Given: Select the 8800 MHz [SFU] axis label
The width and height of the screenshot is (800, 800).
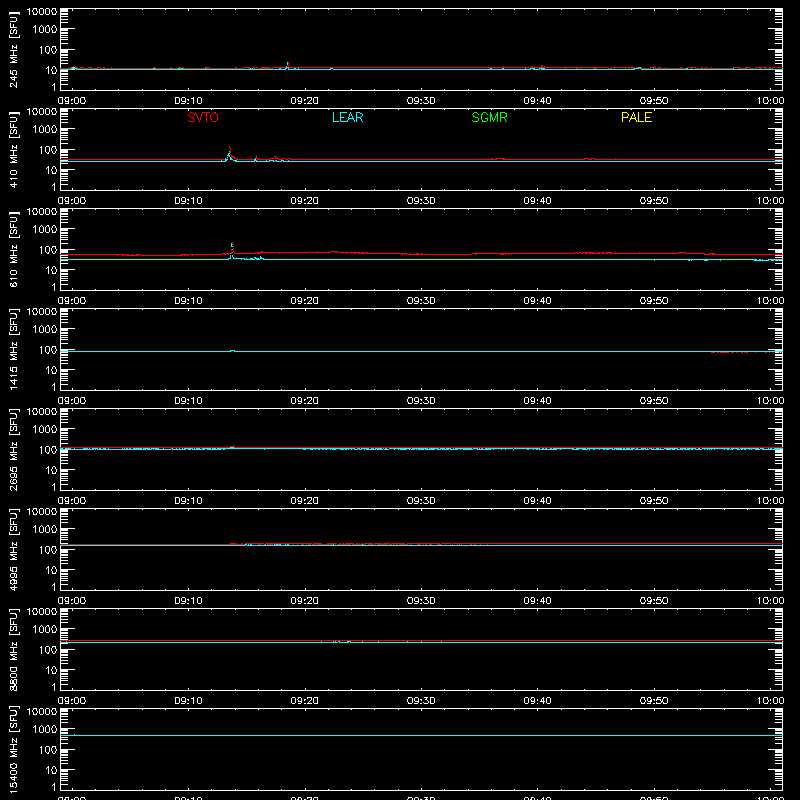Looking at the screenshot, I should 13,649.
